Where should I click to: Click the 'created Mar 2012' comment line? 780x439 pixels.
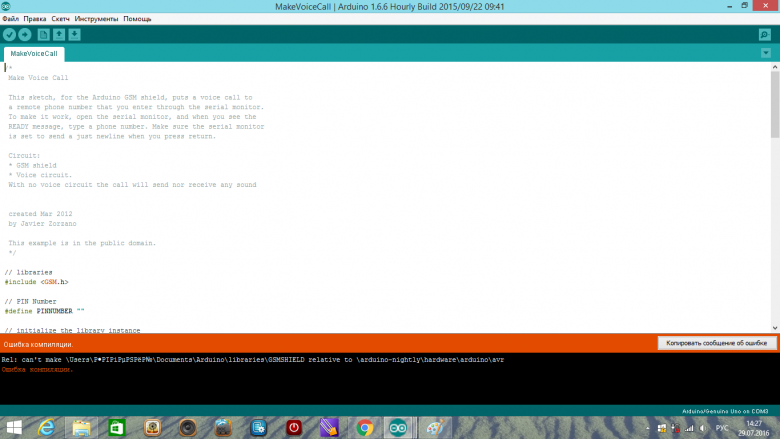(x=40, y=214)
